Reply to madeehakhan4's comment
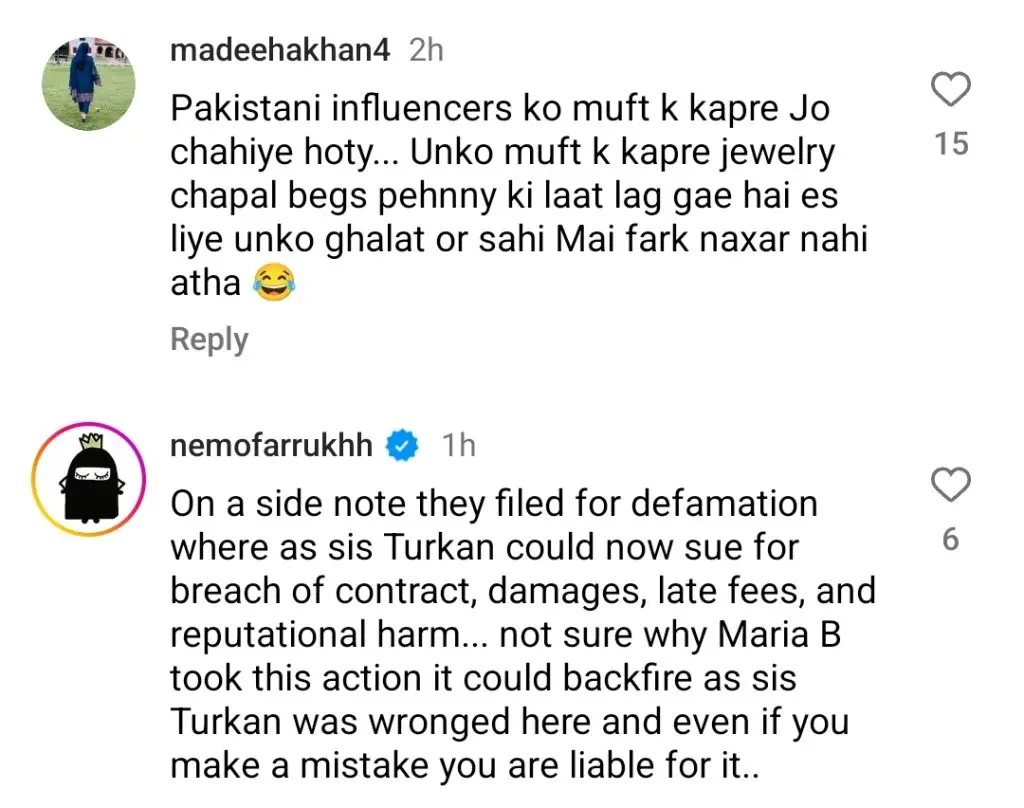 208,339
